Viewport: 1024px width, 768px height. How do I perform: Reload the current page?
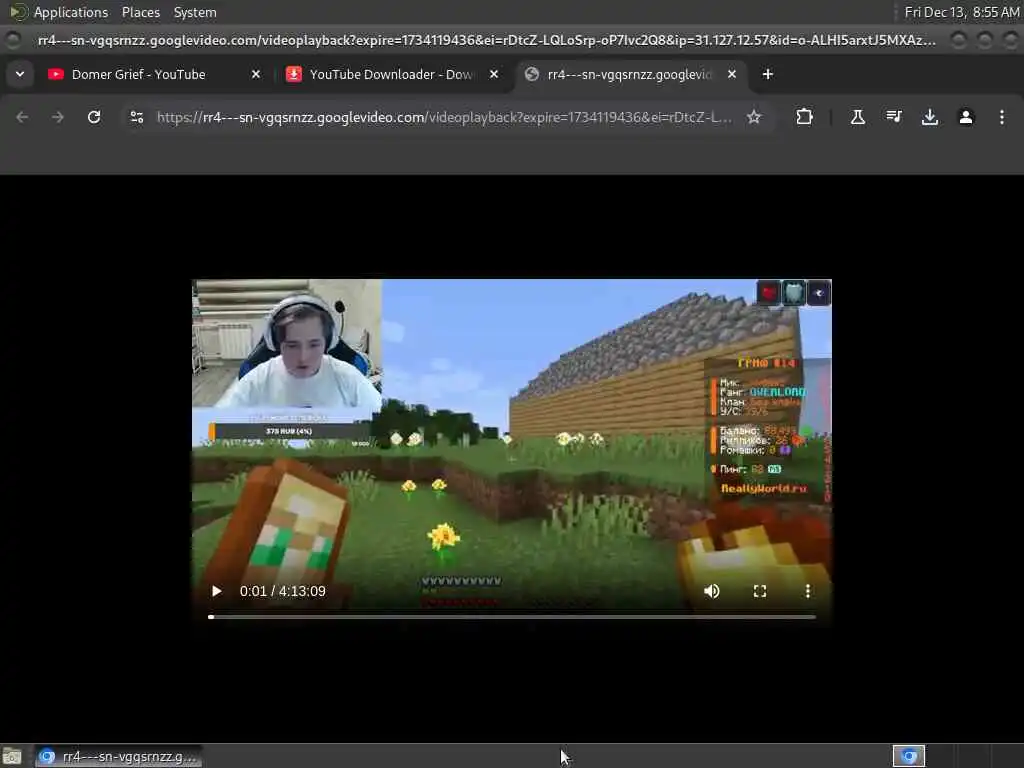click(94, 117)
